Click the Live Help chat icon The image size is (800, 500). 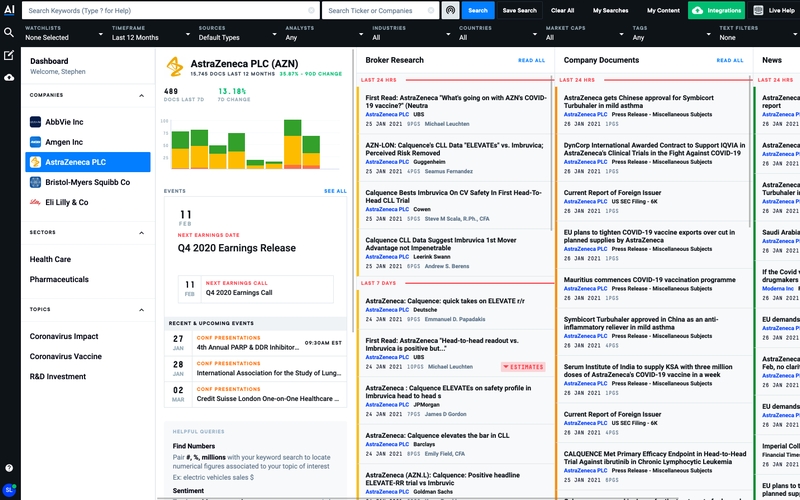(x=759, y=10)
